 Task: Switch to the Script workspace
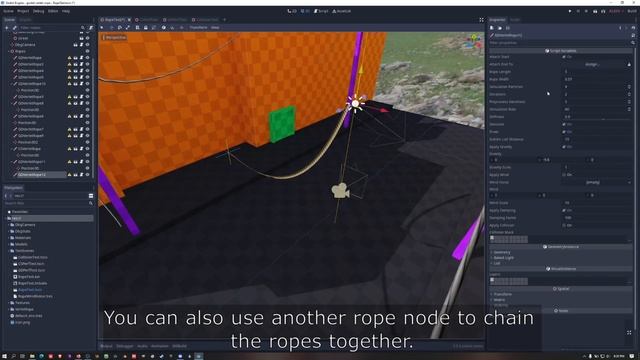(x=322, y=11)
